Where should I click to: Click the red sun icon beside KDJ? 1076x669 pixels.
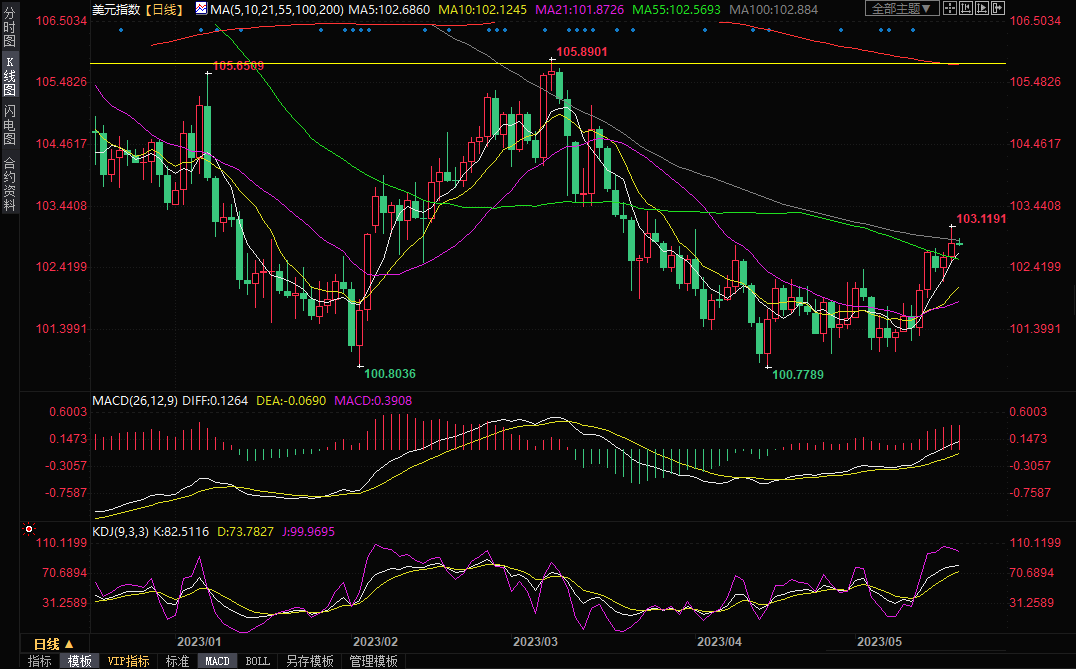click(29, 529)
